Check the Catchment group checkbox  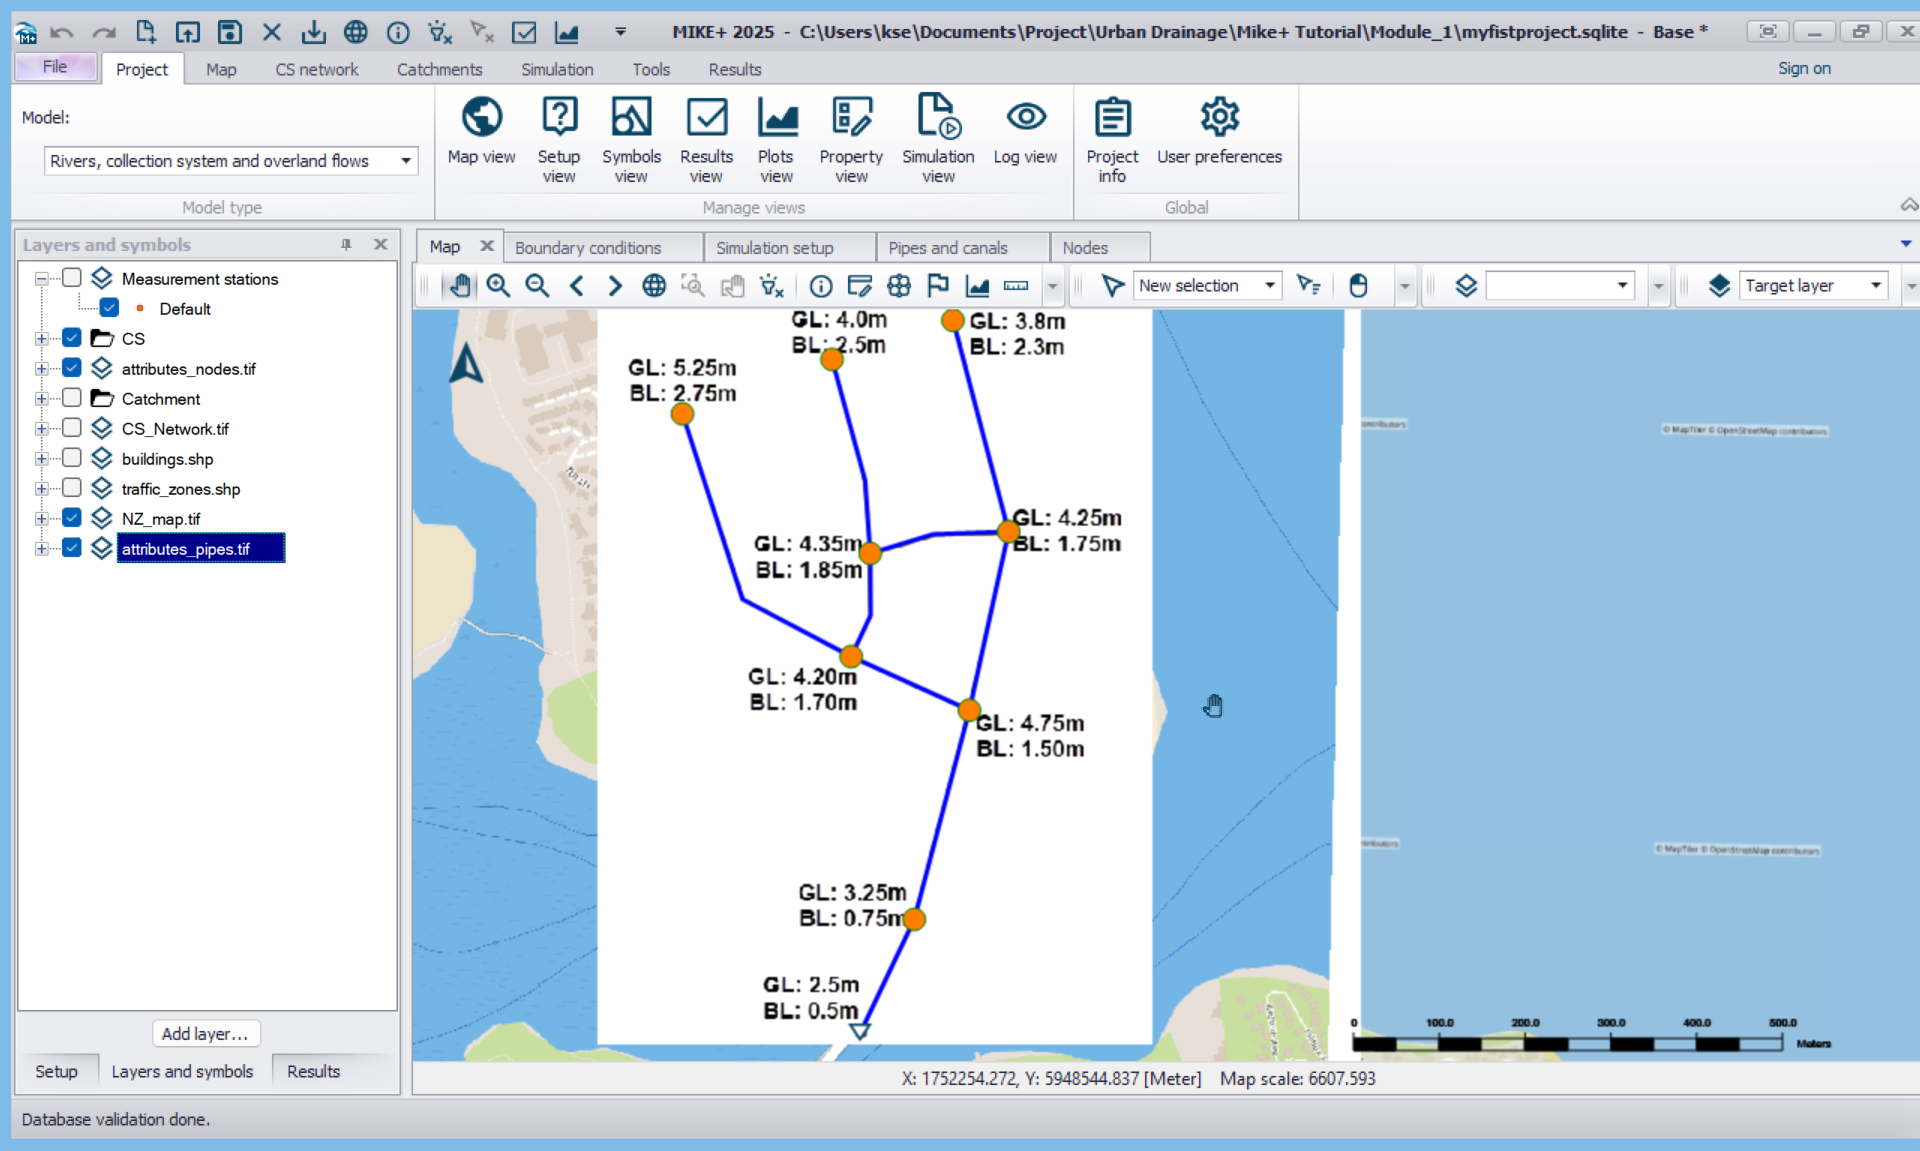pyautogui.click(x=72, y=398)
